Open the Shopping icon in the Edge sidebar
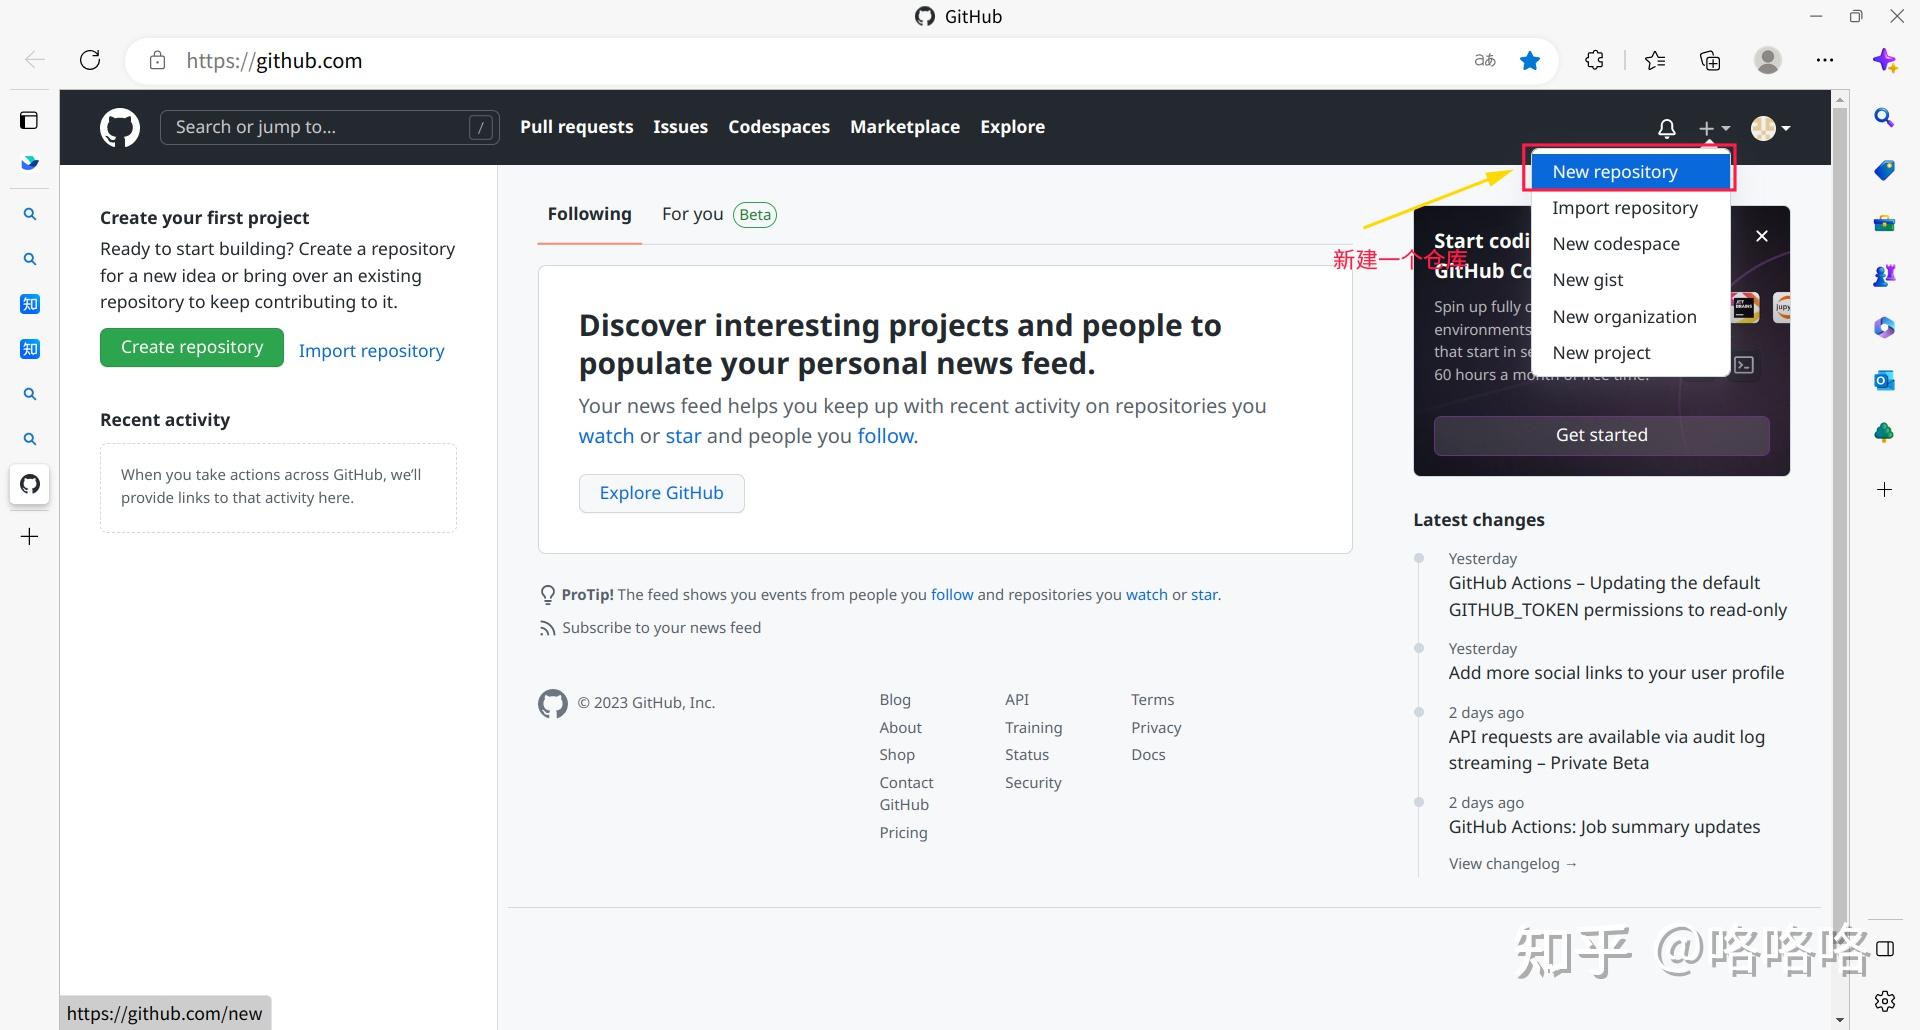Viewport: 1920px width, 1030px height. point(1885,170)
